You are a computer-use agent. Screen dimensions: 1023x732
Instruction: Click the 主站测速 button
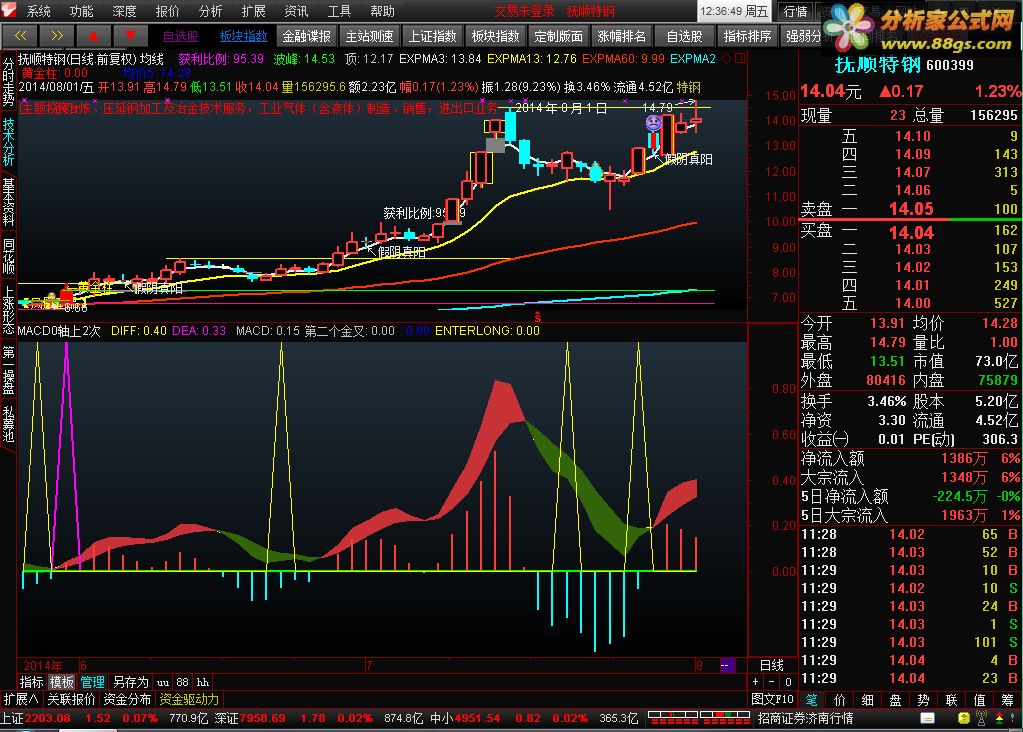click(370, 36)
